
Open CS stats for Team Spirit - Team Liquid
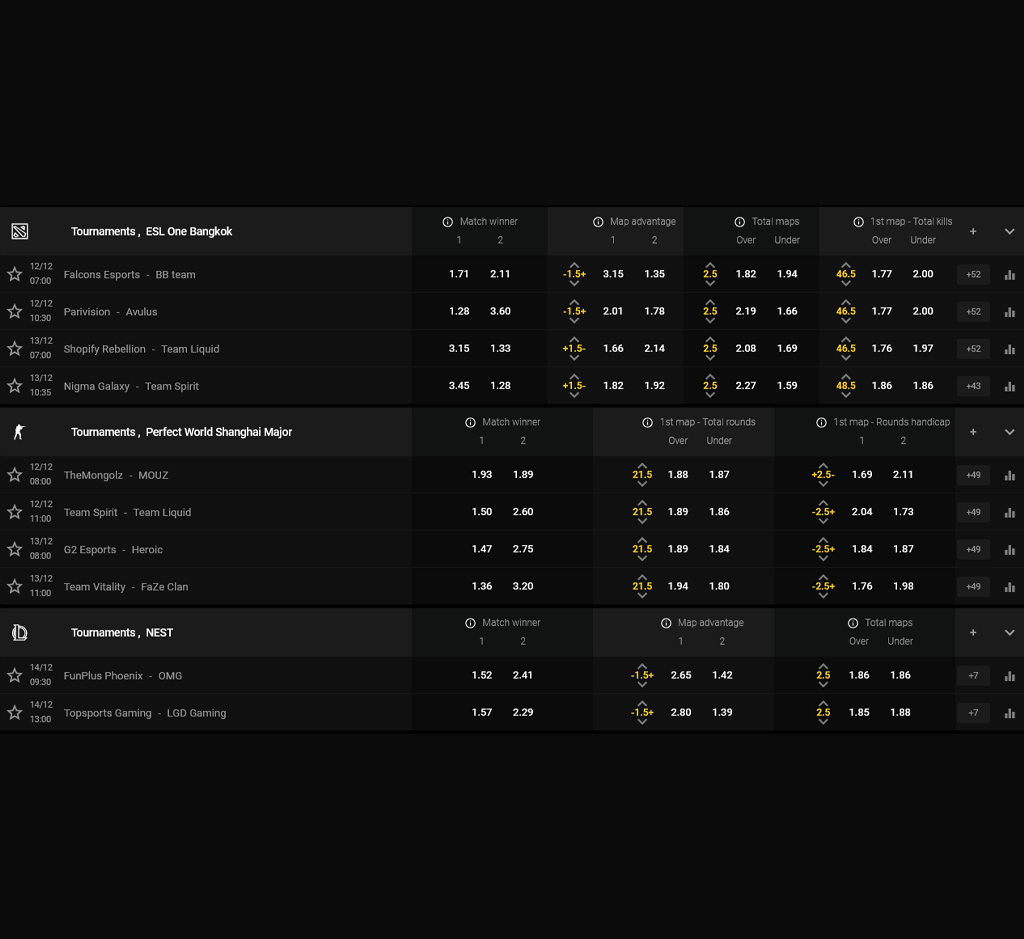click(1010, 513)
